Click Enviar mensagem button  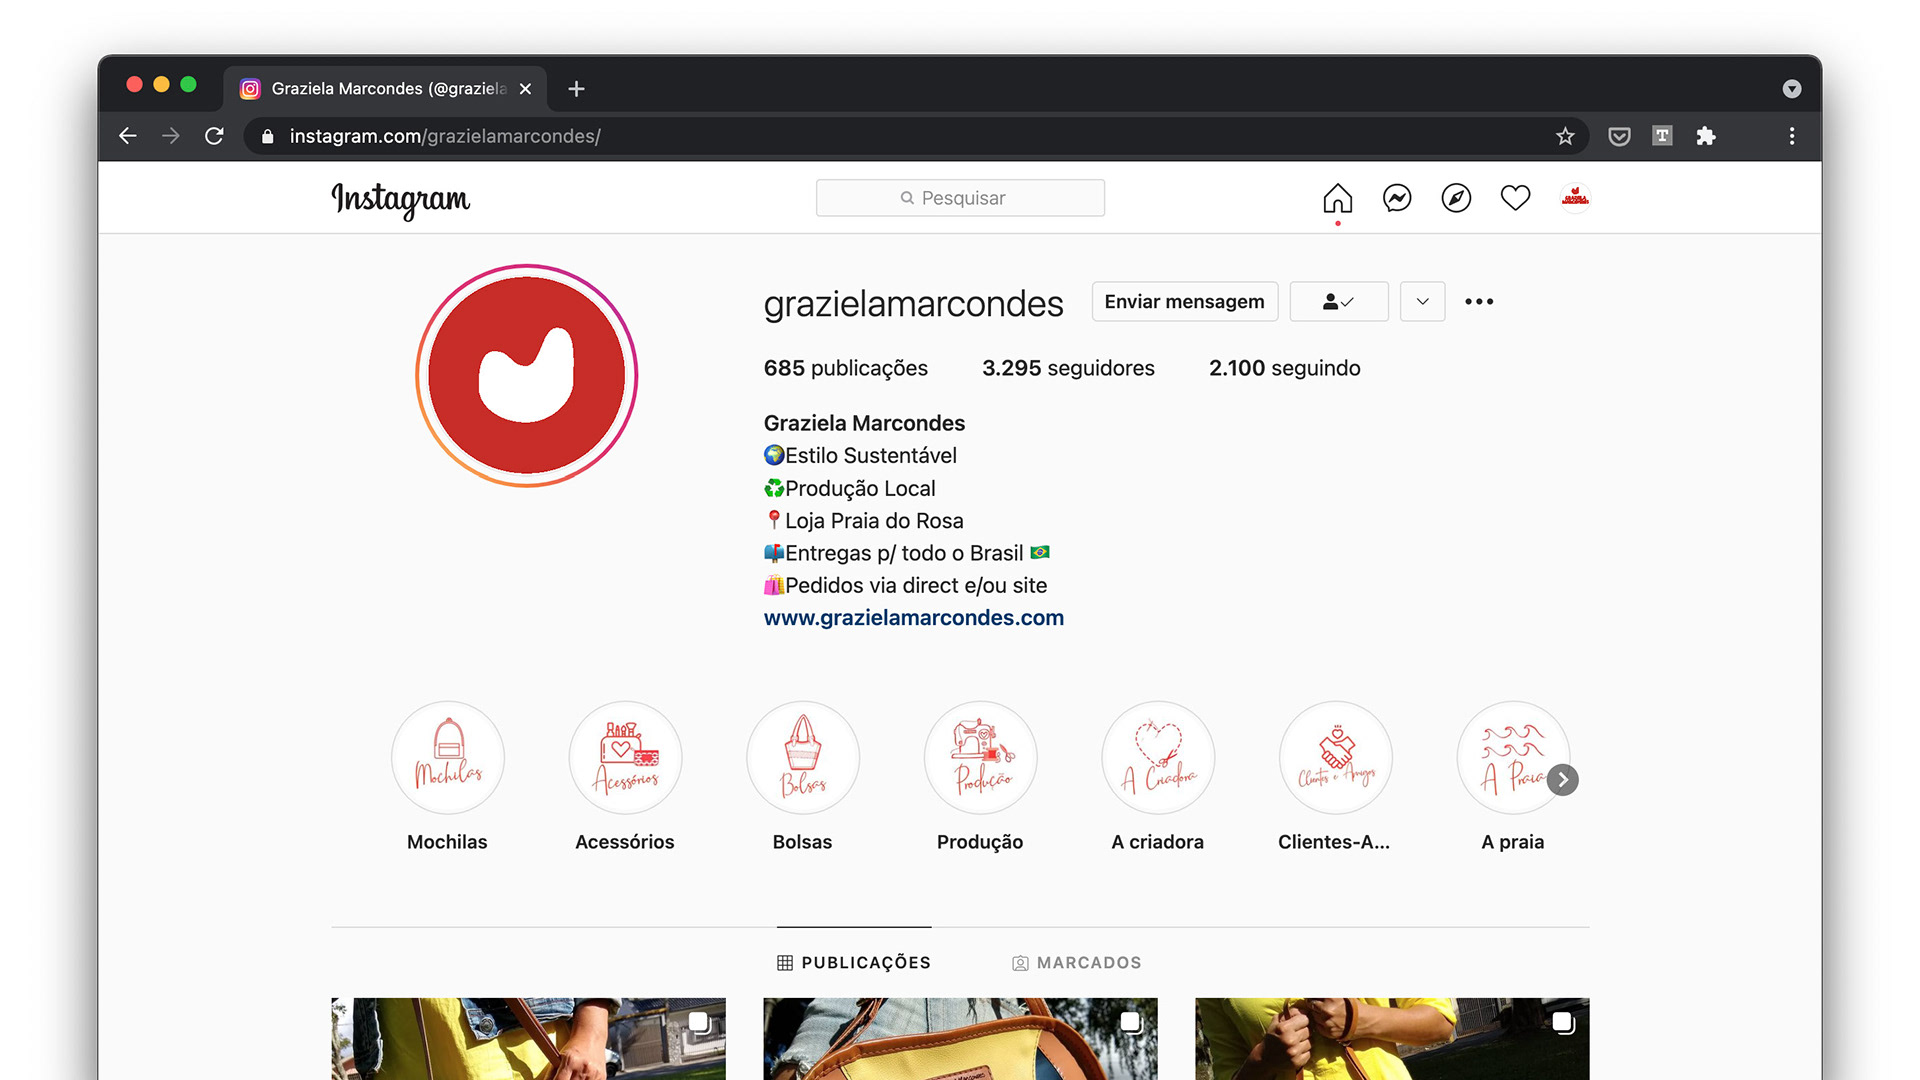[x=1184, y=302]
